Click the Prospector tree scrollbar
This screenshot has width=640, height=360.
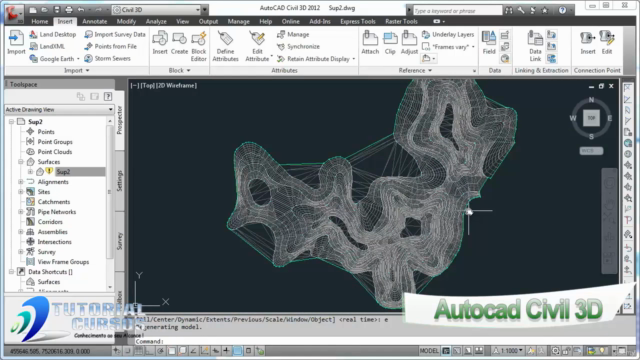tap(110, 192)
